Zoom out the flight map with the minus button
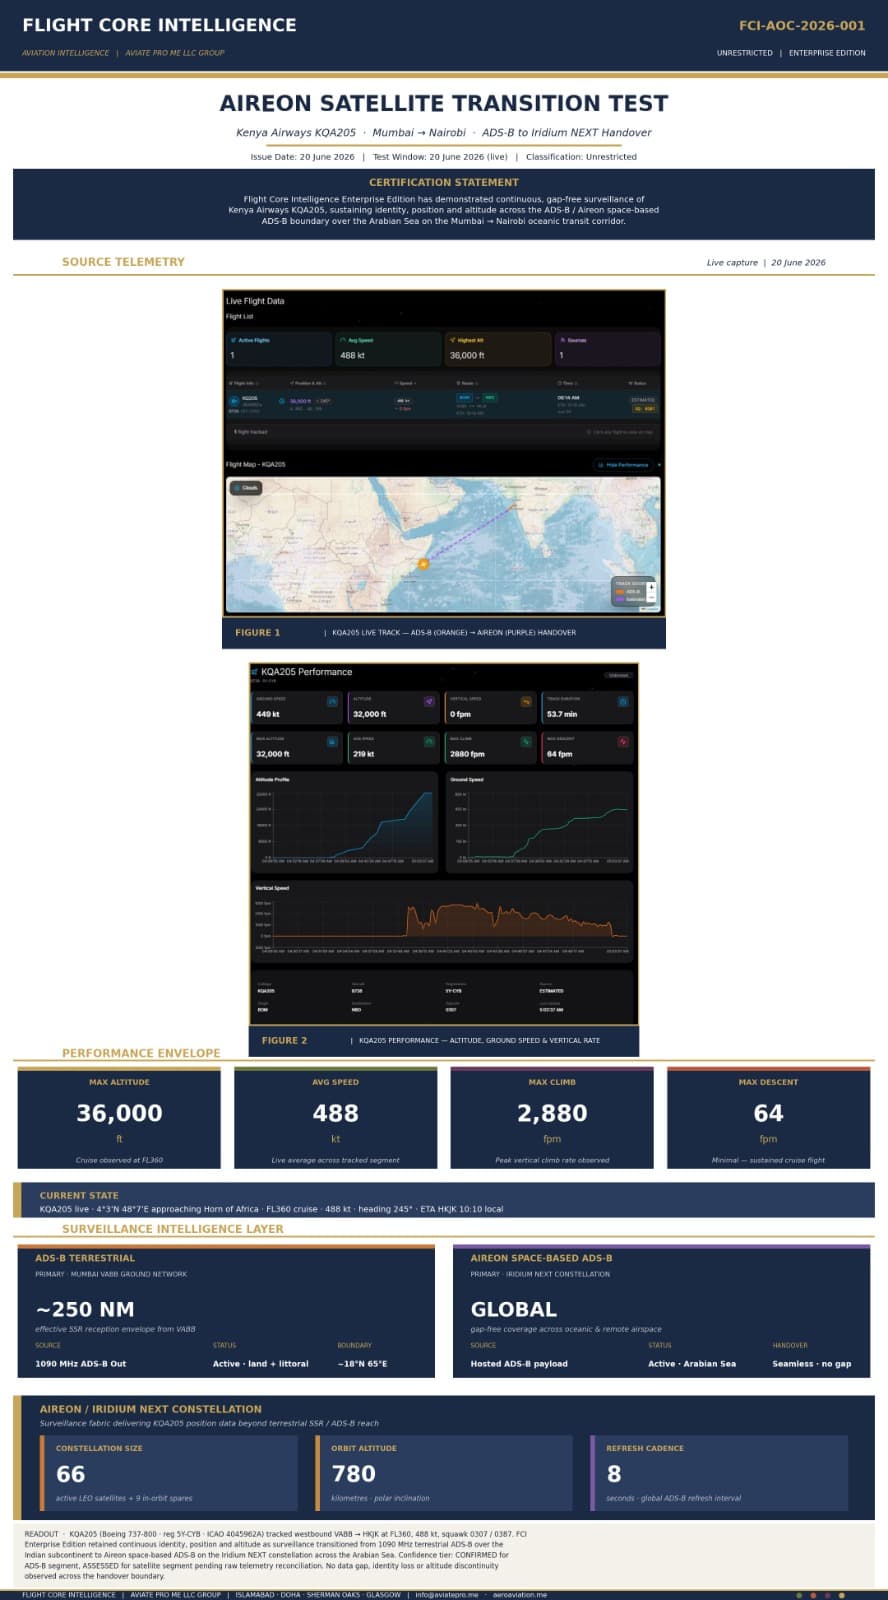888x1600 pixels. pos(651,597)
